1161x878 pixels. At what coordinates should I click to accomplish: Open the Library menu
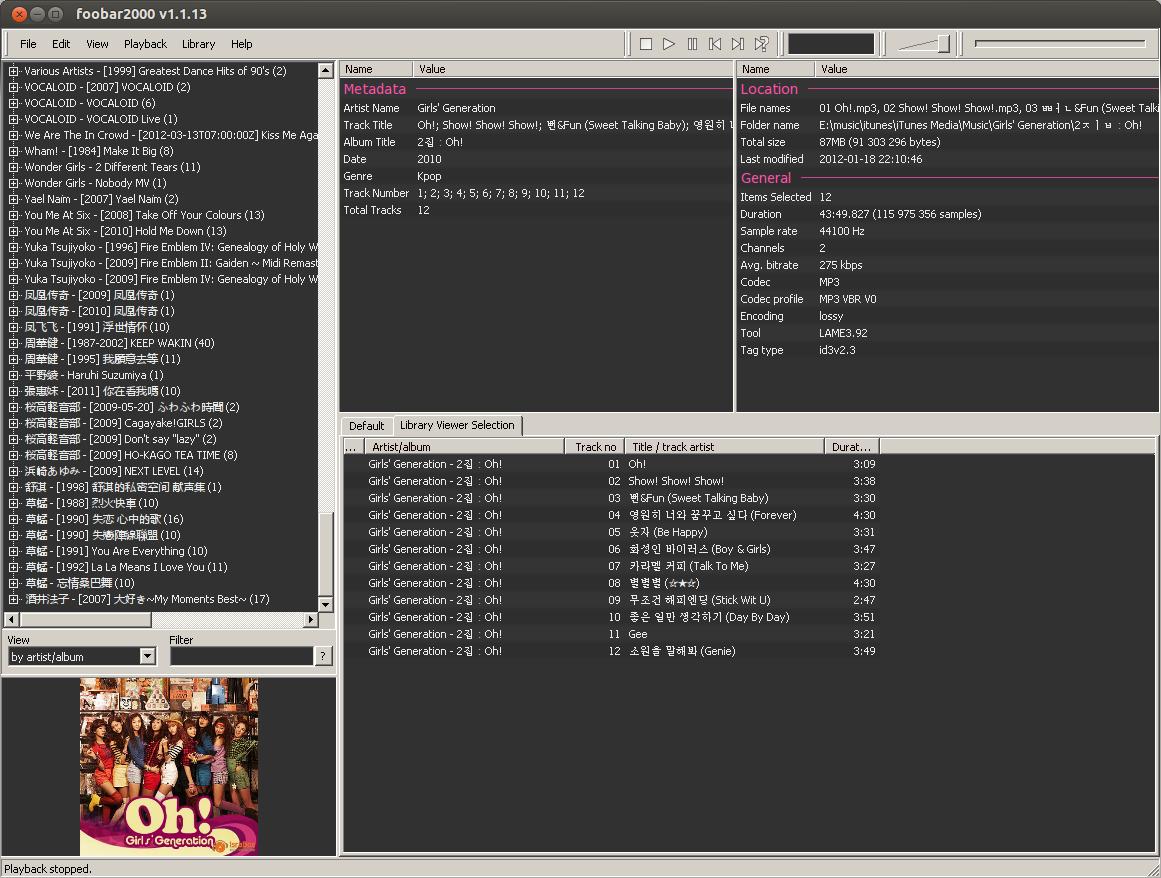coord(198,44)
